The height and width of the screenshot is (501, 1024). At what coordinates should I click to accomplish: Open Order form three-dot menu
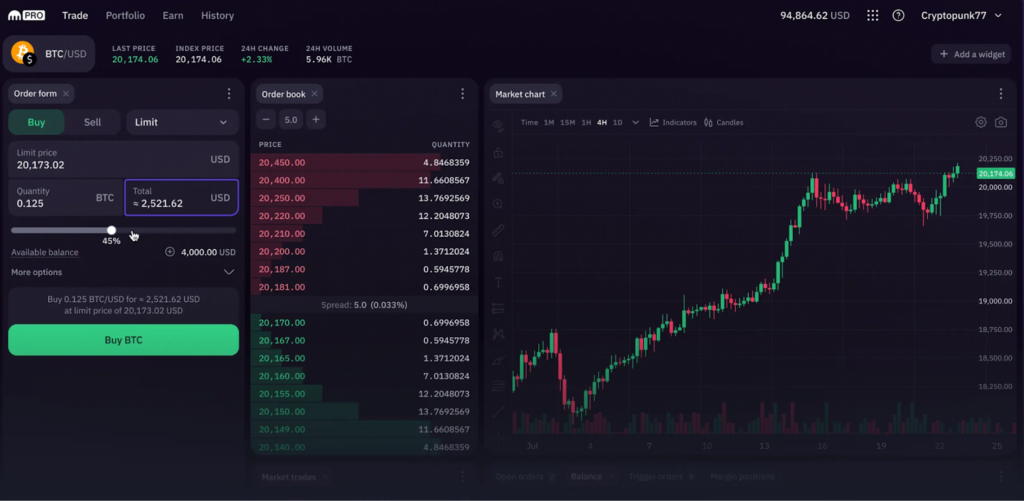[x=229, y=94]
